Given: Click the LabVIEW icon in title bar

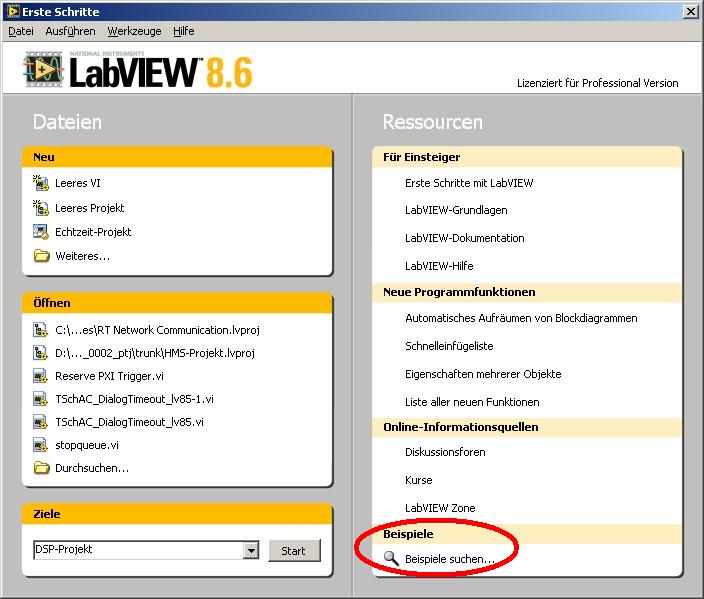Looking at the screenshot, I should [x=13, y=11].
